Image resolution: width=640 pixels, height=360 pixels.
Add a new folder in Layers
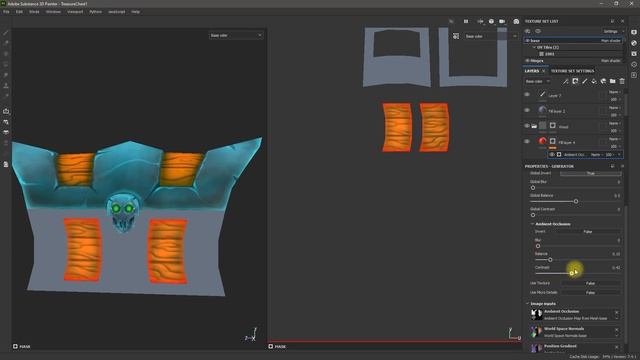click(x=613, y=82)
